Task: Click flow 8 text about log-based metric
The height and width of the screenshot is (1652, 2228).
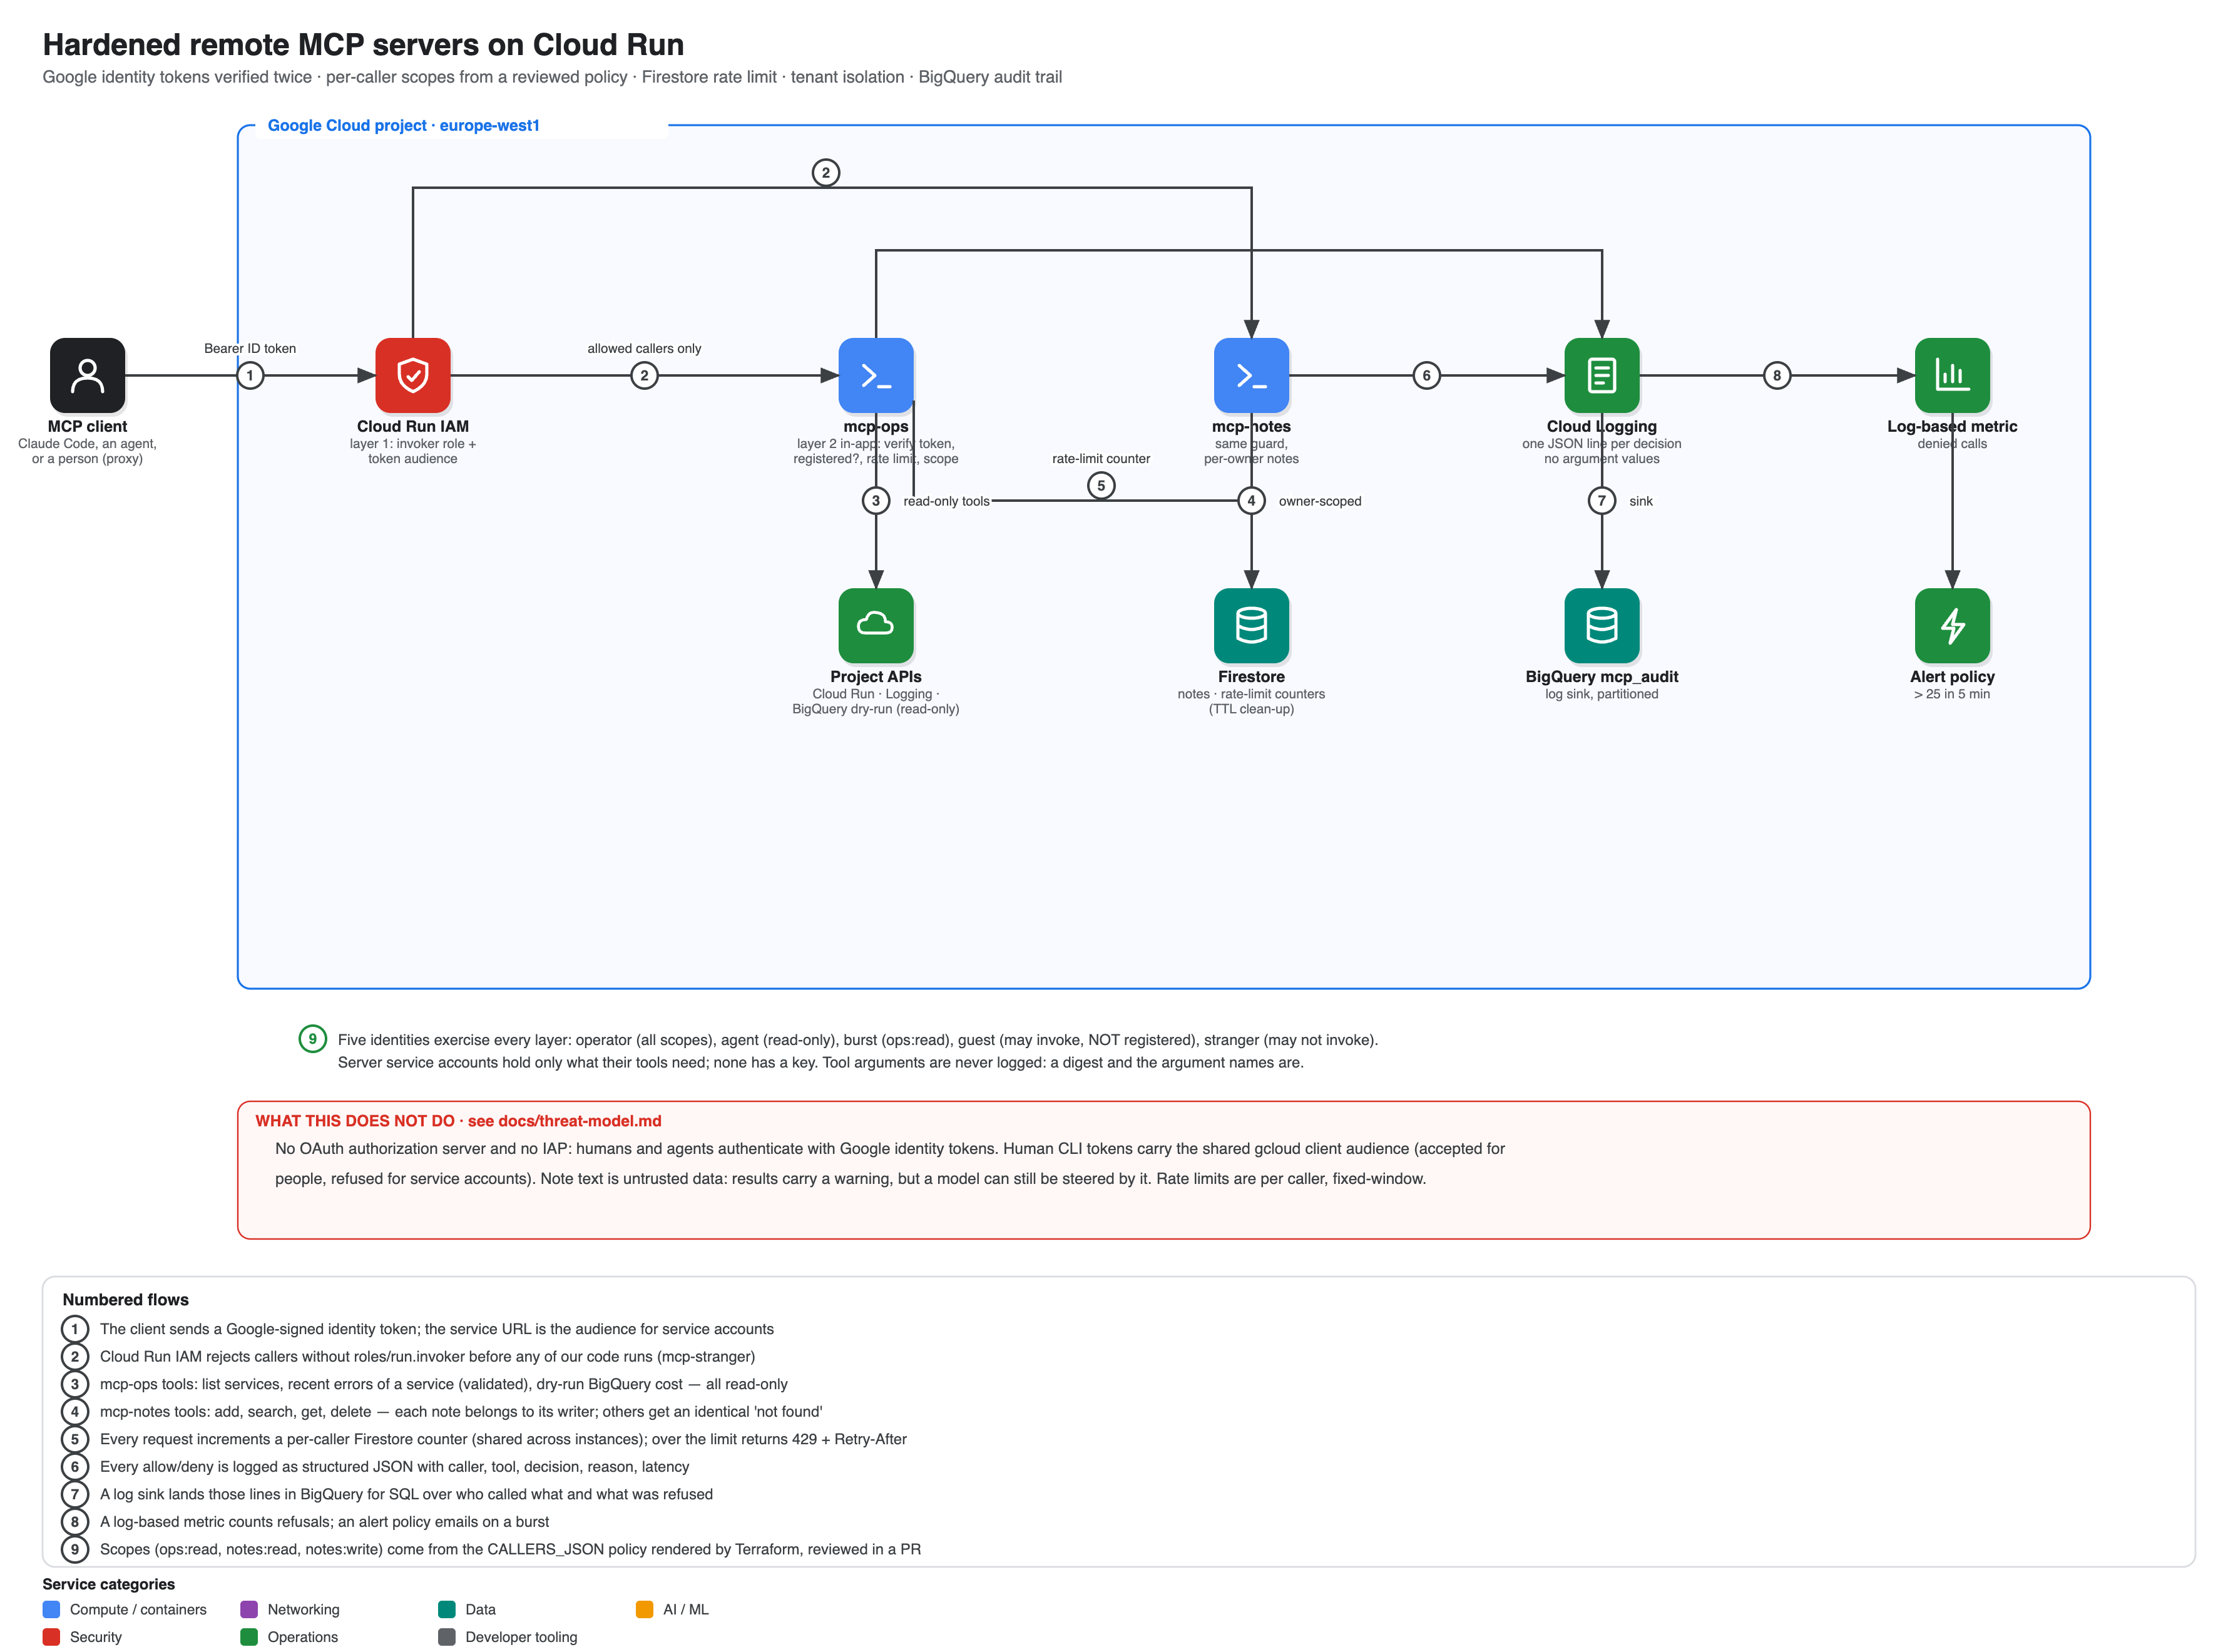Action: [324, 1522]
